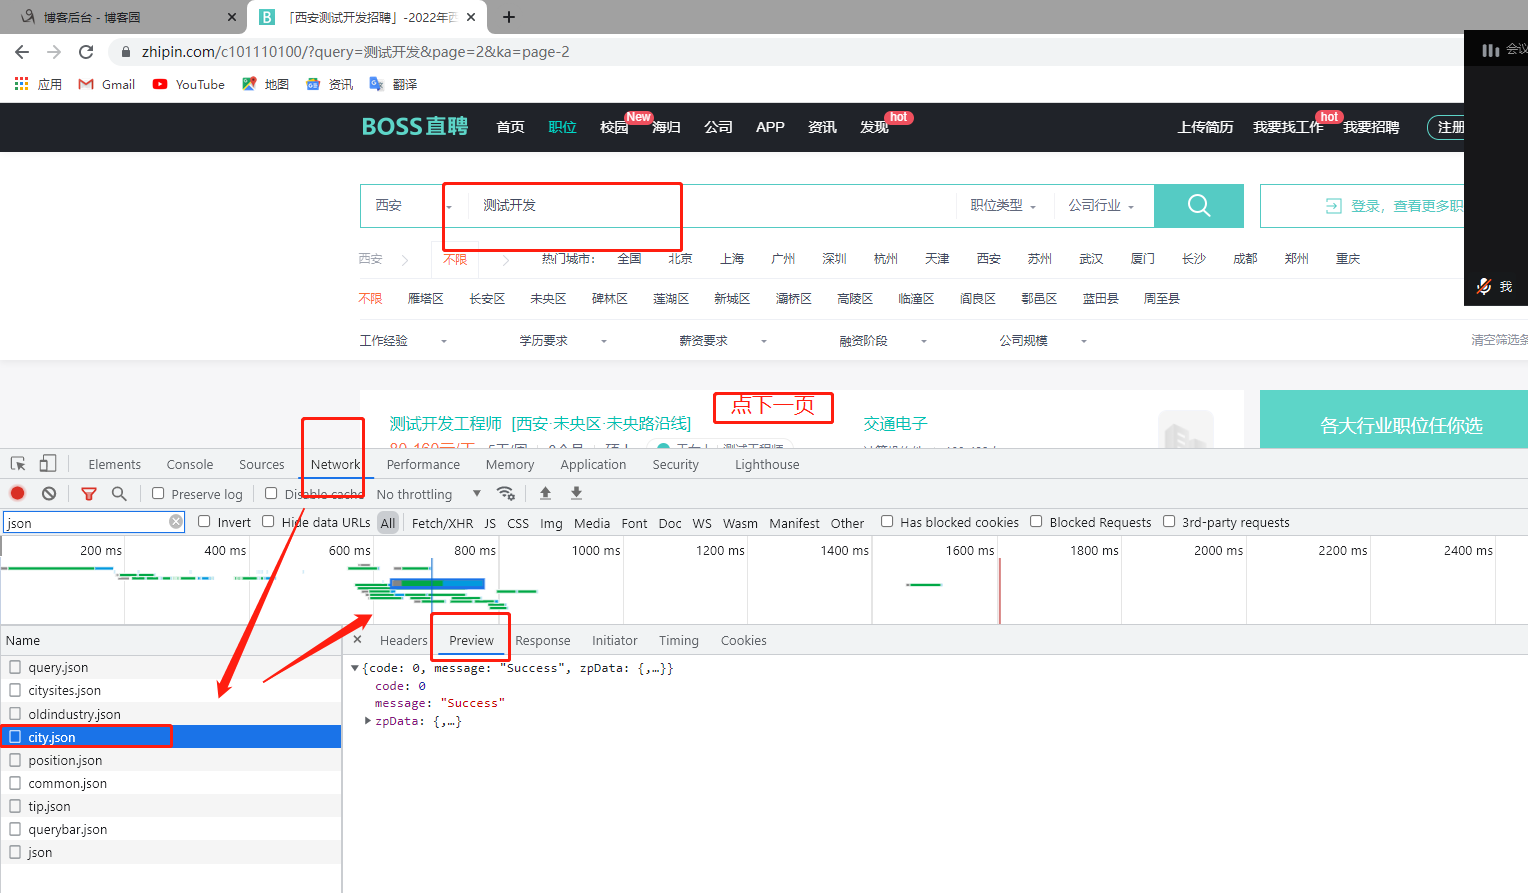Image resolution: width=1528 pixels, height=893 pixels.
Task: Expand the 工作经验 filter dropdown
Action: pos(404,341)
